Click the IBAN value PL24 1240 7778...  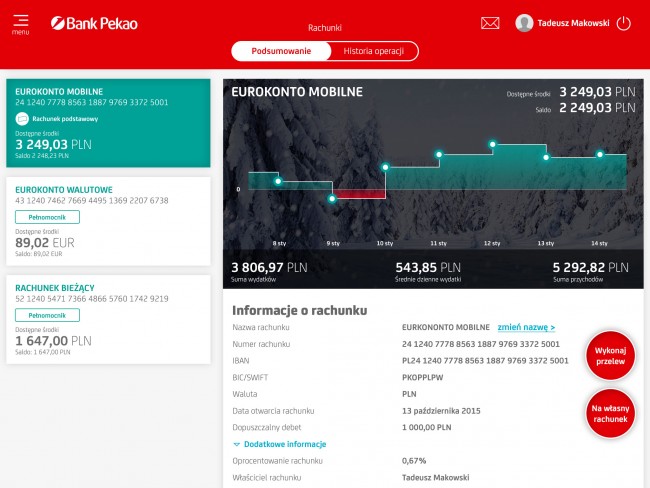pos(485,361)
